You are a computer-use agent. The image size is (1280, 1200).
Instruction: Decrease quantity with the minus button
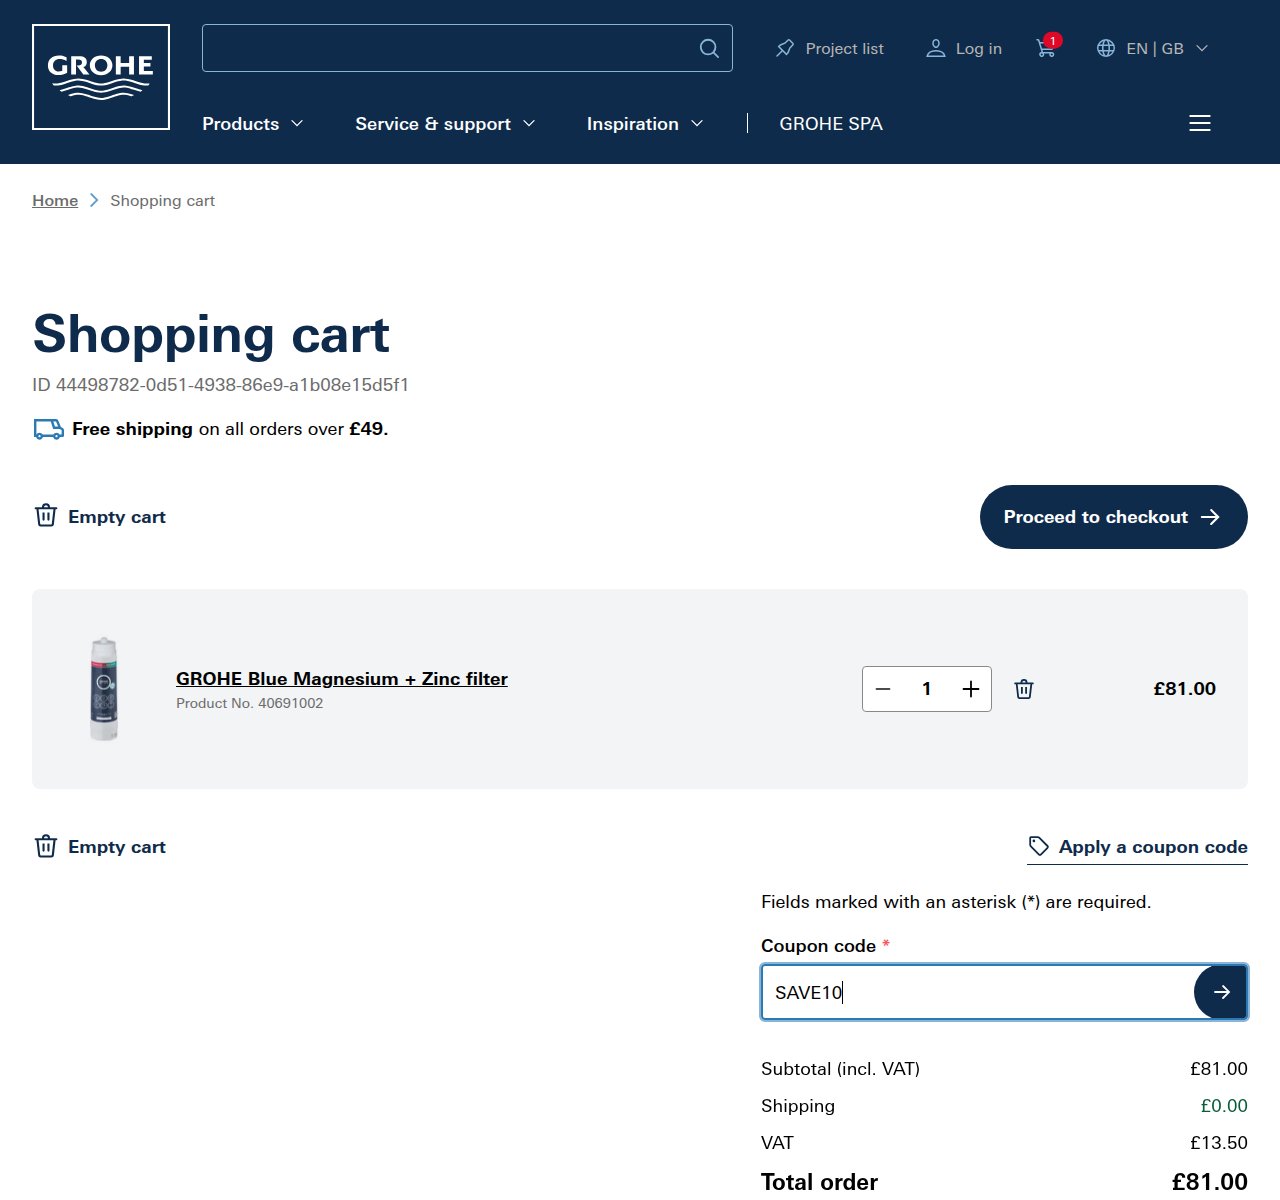[883, 689]
